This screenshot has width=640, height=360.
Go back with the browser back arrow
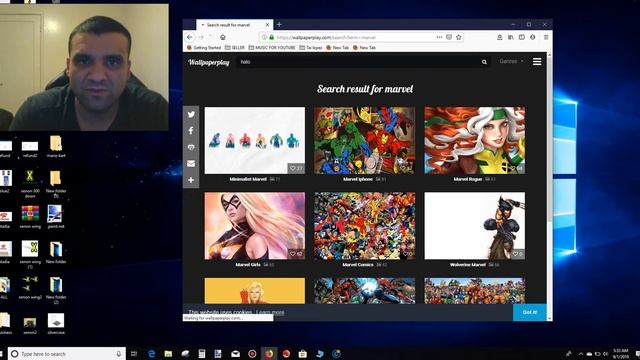pyautogui.click(x=189, y=37)
